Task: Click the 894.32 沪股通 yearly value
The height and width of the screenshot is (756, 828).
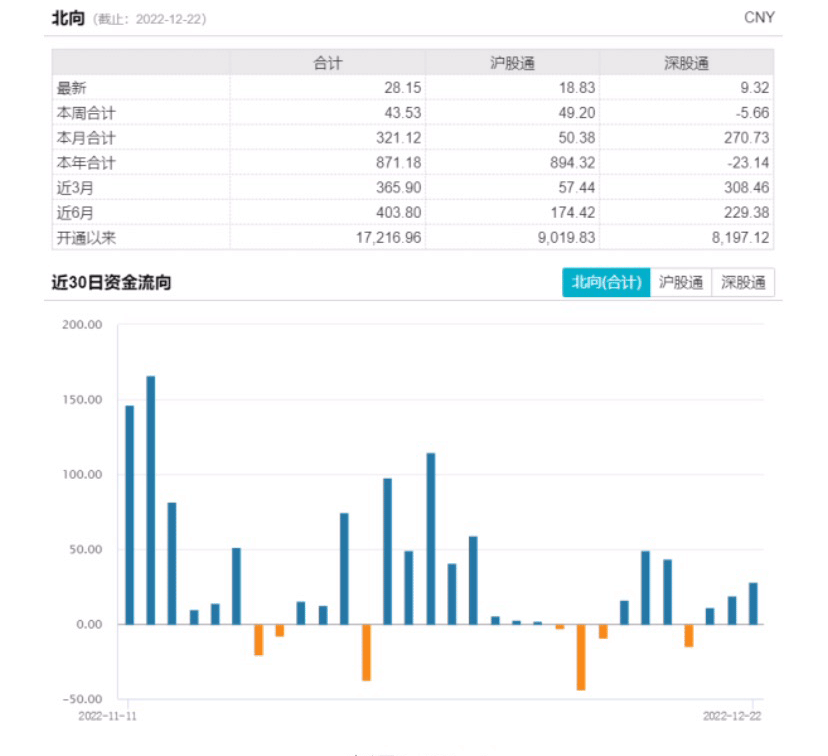Action: [564, 162]
